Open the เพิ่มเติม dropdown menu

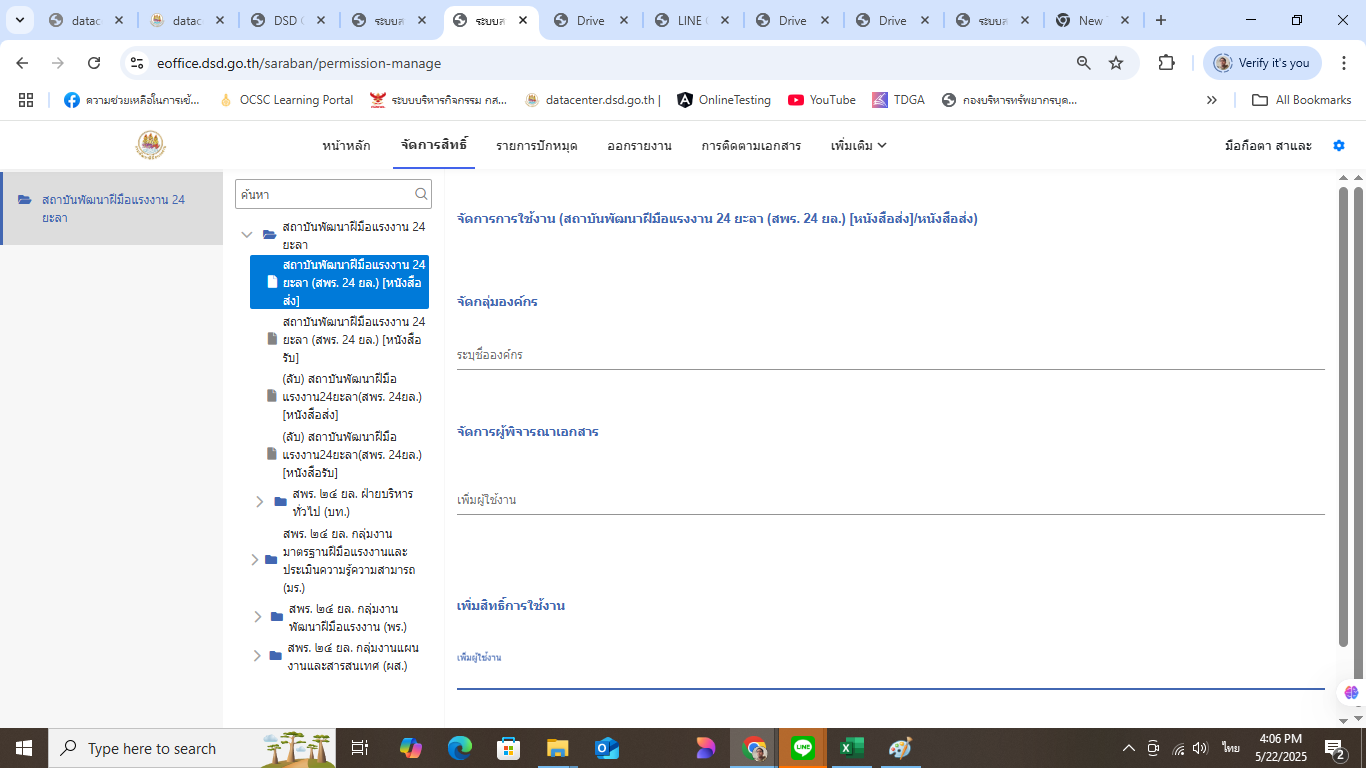859,146
